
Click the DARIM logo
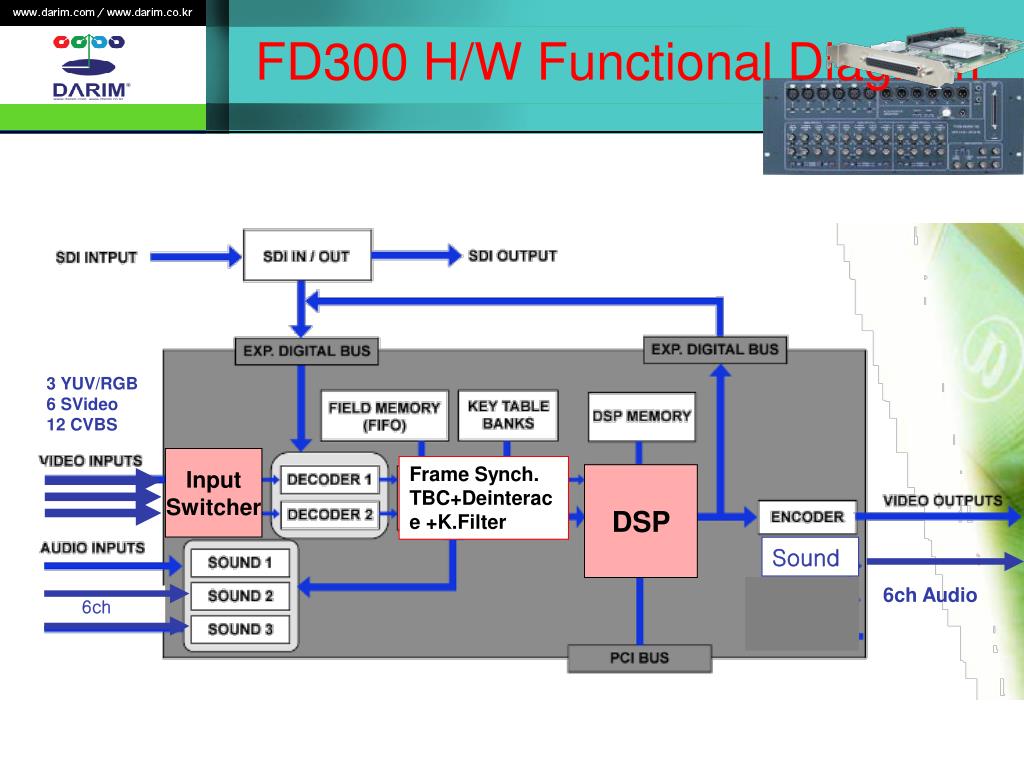(x=90, y=68)
